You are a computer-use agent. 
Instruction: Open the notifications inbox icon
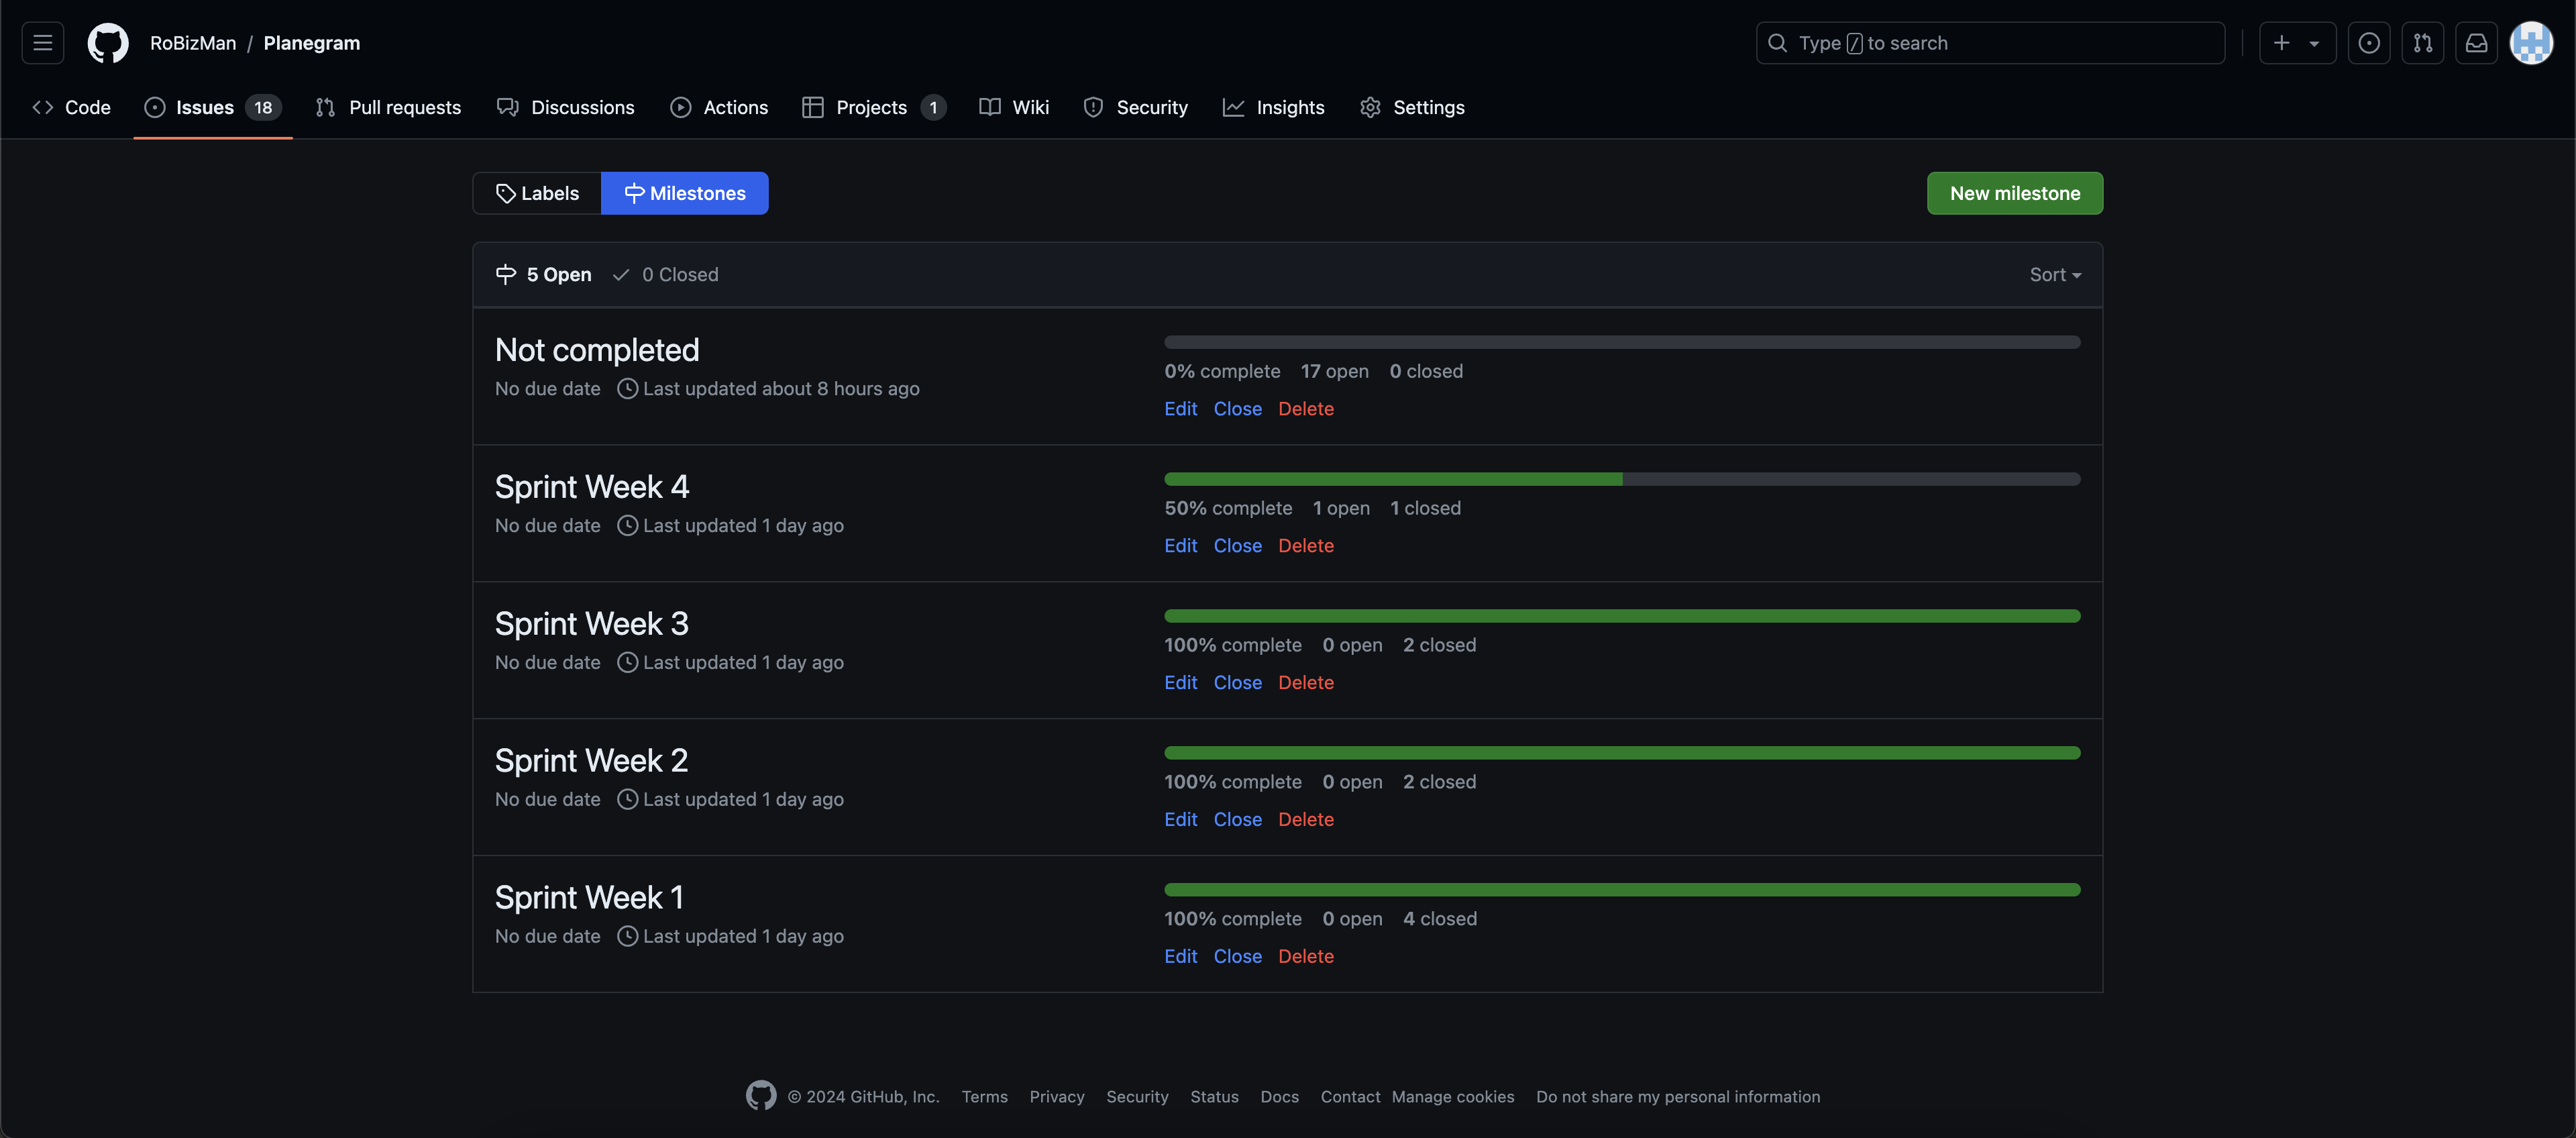coord(2476,43)
